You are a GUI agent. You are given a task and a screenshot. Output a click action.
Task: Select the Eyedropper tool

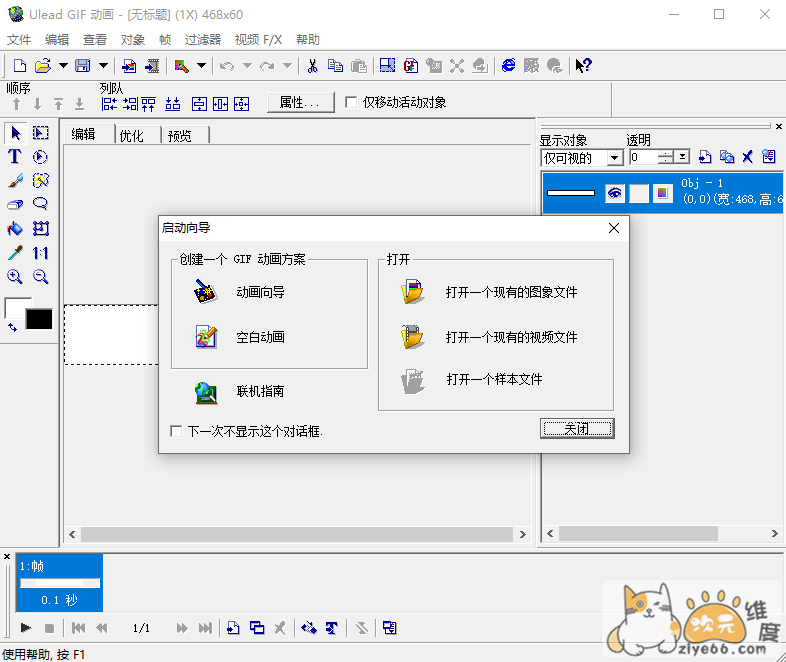point(15,253)
